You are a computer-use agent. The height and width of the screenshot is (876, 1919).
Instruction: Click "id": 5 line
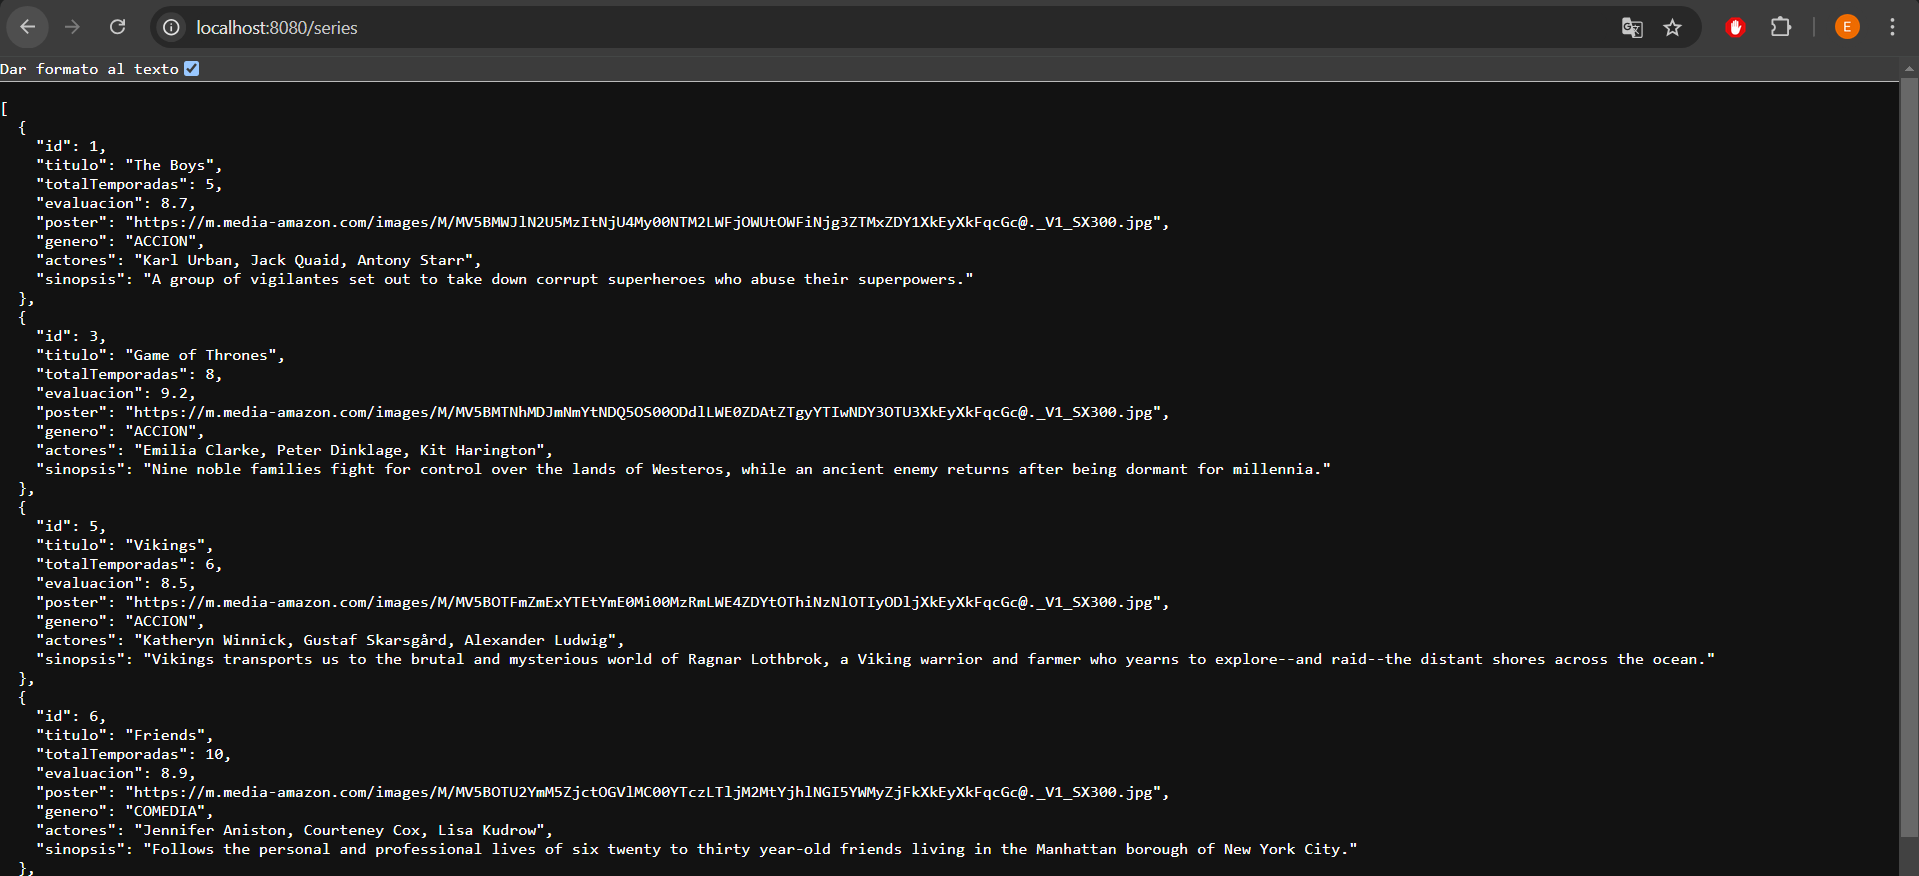[x=71, y=526]
